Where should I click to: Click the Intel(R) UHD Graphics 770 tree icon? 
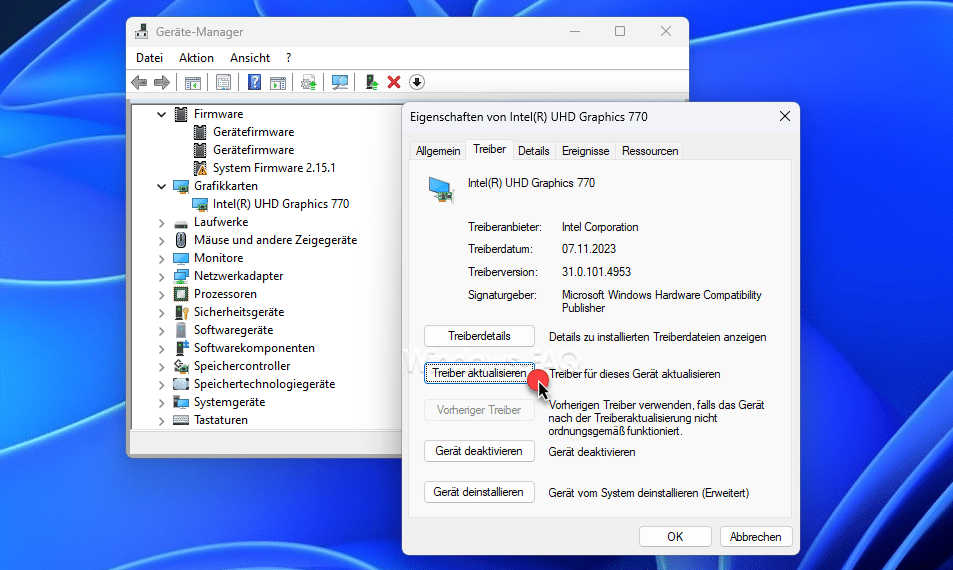[200, 204]
